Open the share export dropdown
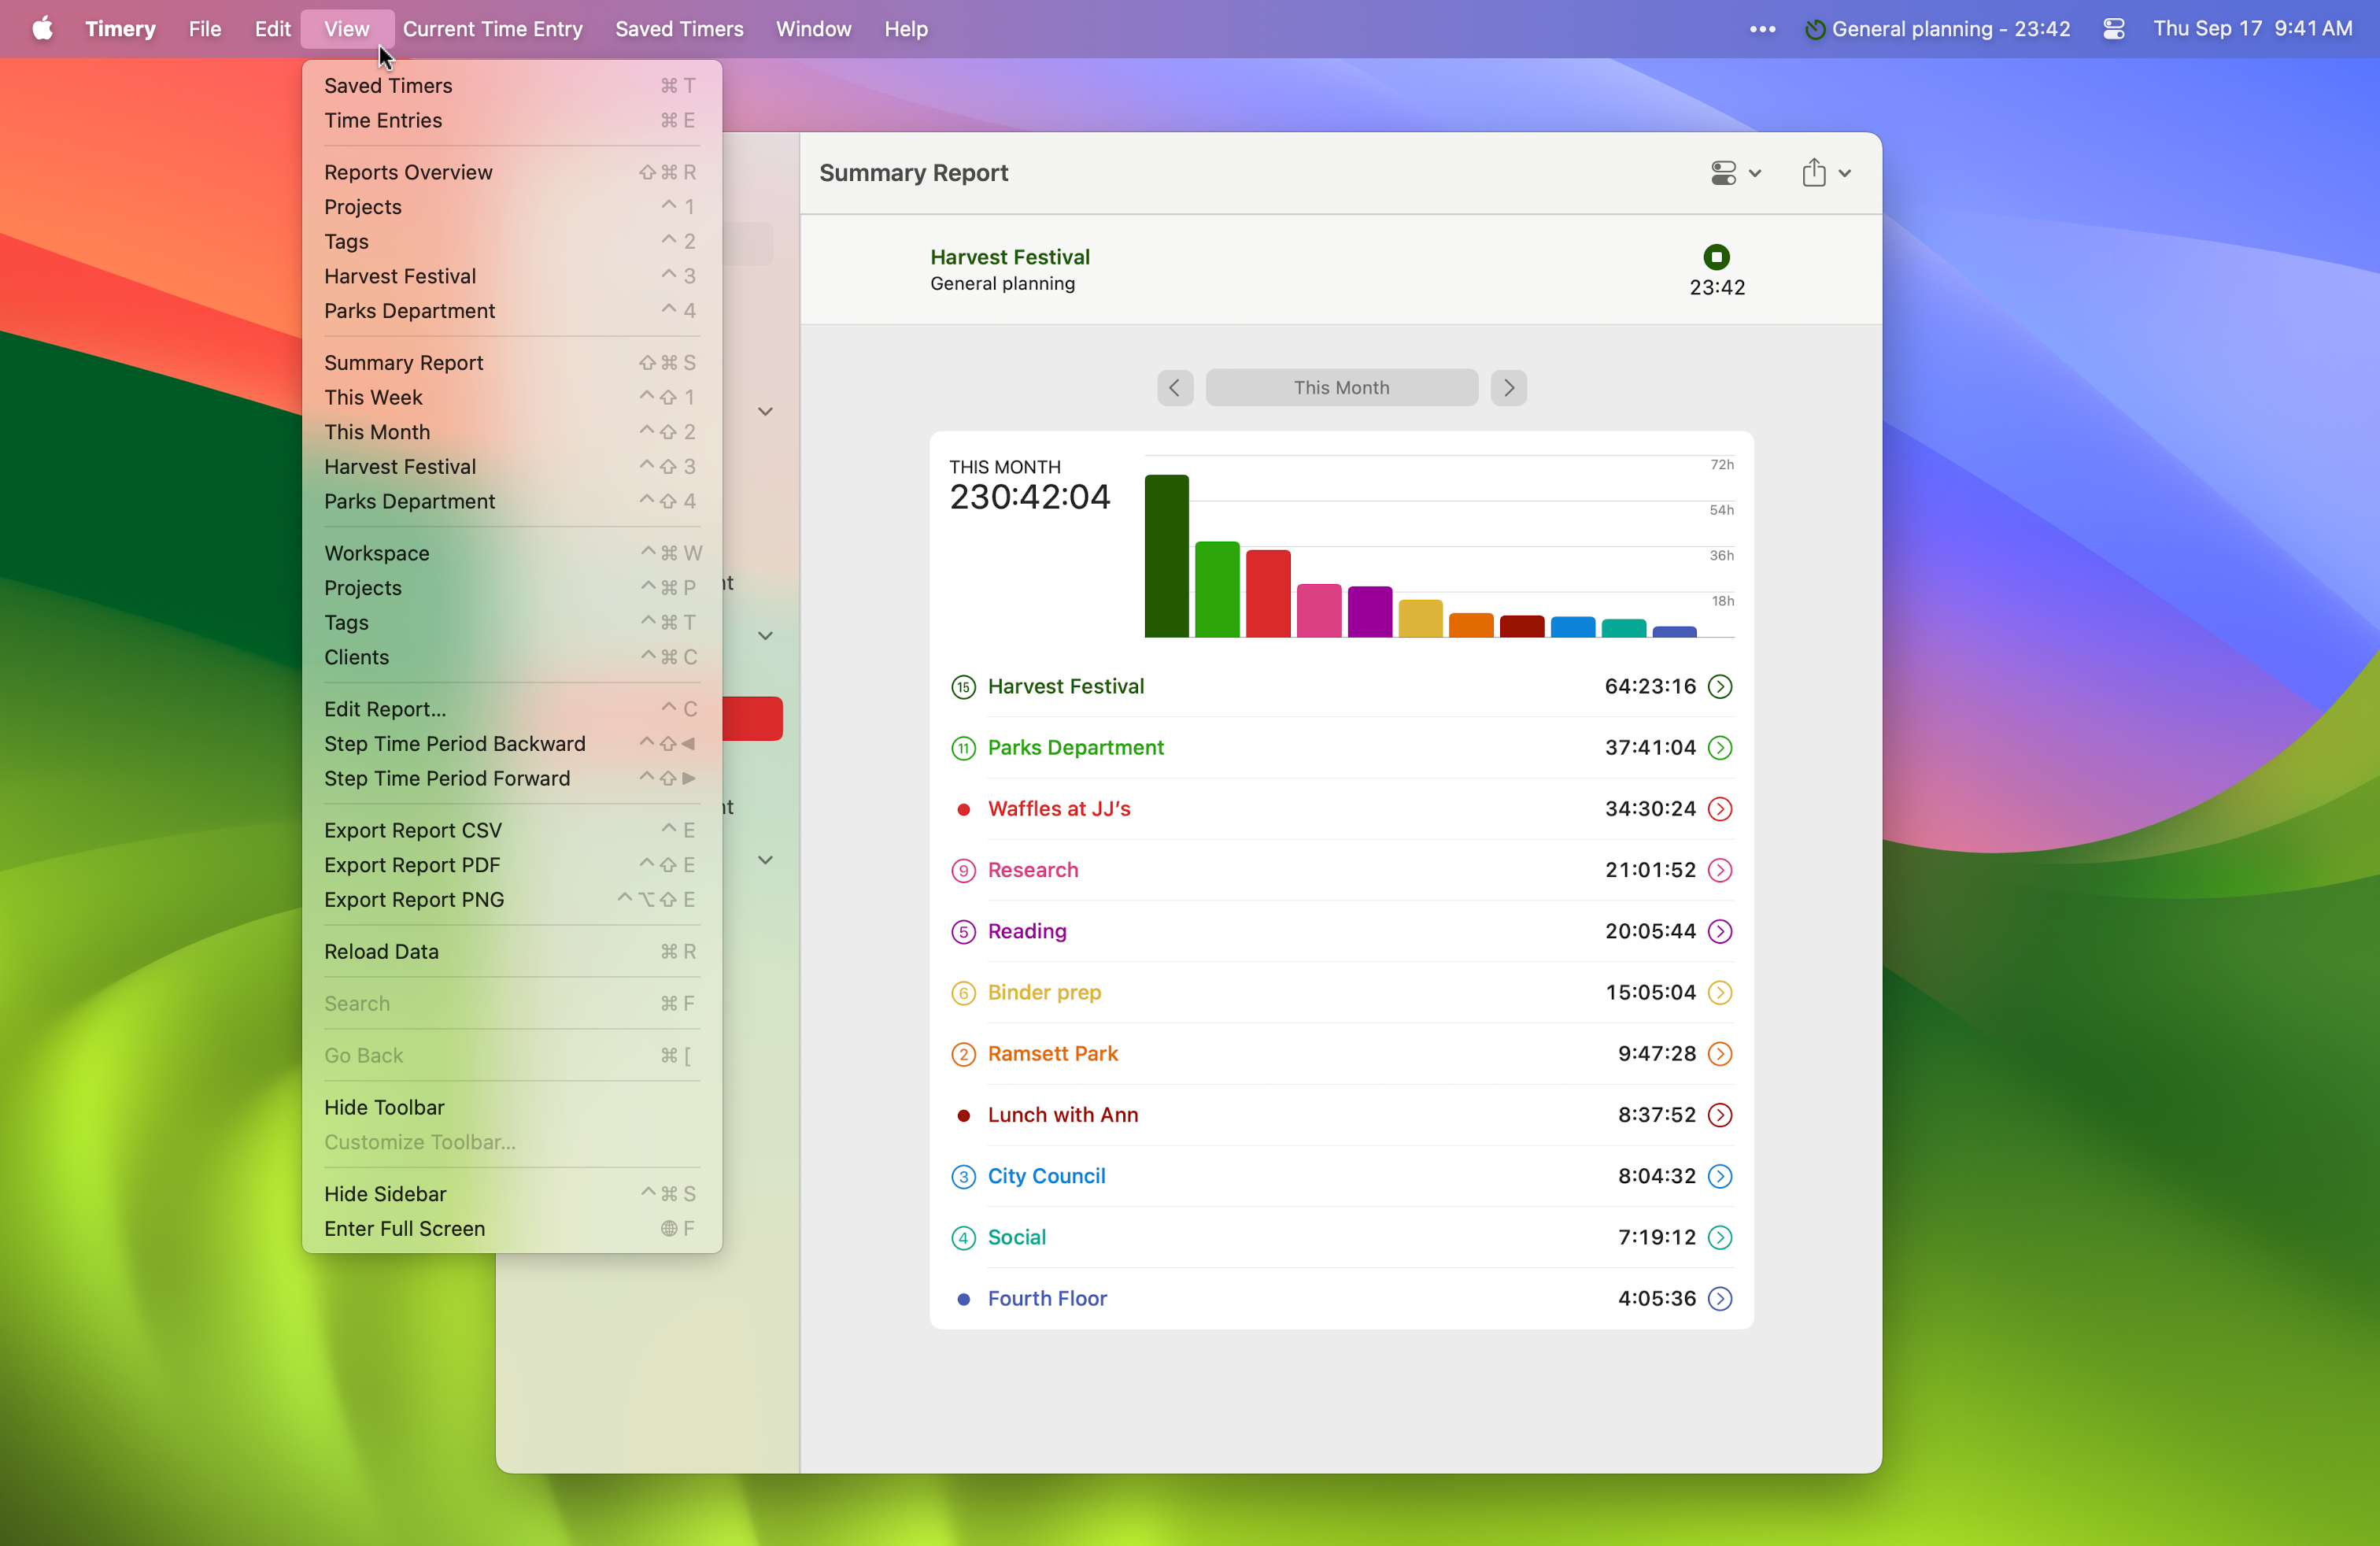Image resolution: width=2380 pixels, height=1546 pixels. coord(1825,173)
